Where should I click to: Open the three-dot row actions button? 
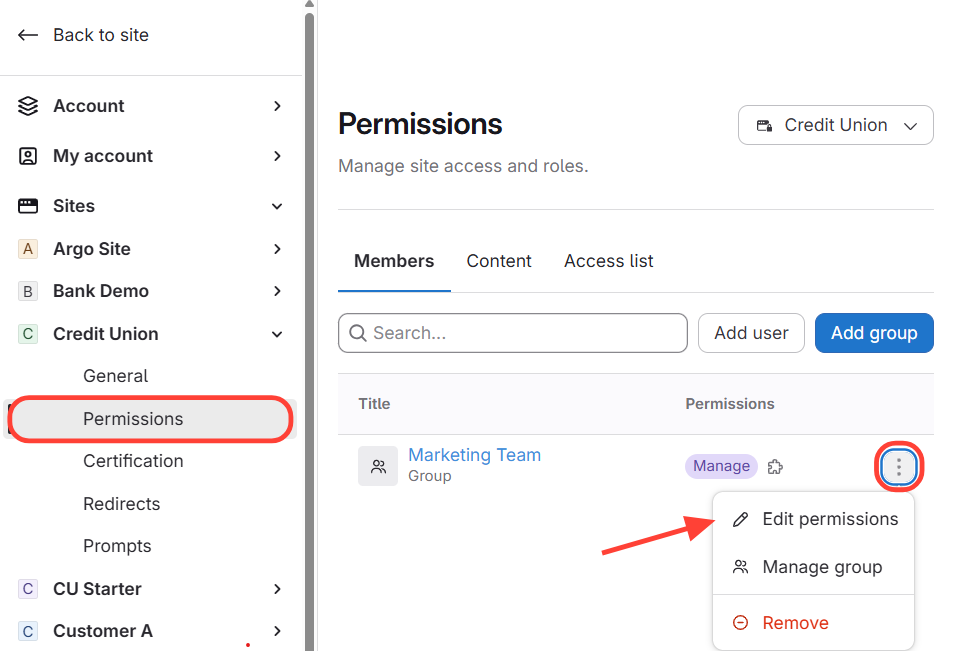(x=899, y=466)
